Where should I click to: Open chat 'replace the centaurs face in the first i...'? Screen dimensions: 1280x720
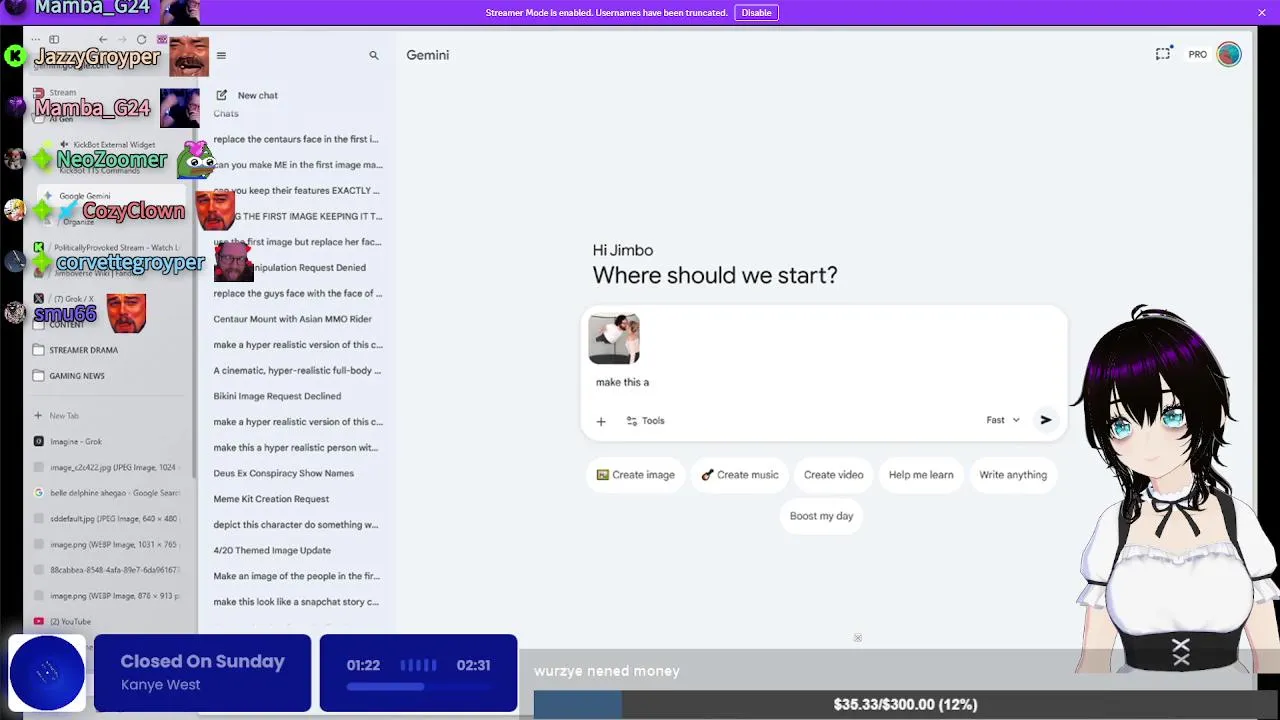coord(296,139)
